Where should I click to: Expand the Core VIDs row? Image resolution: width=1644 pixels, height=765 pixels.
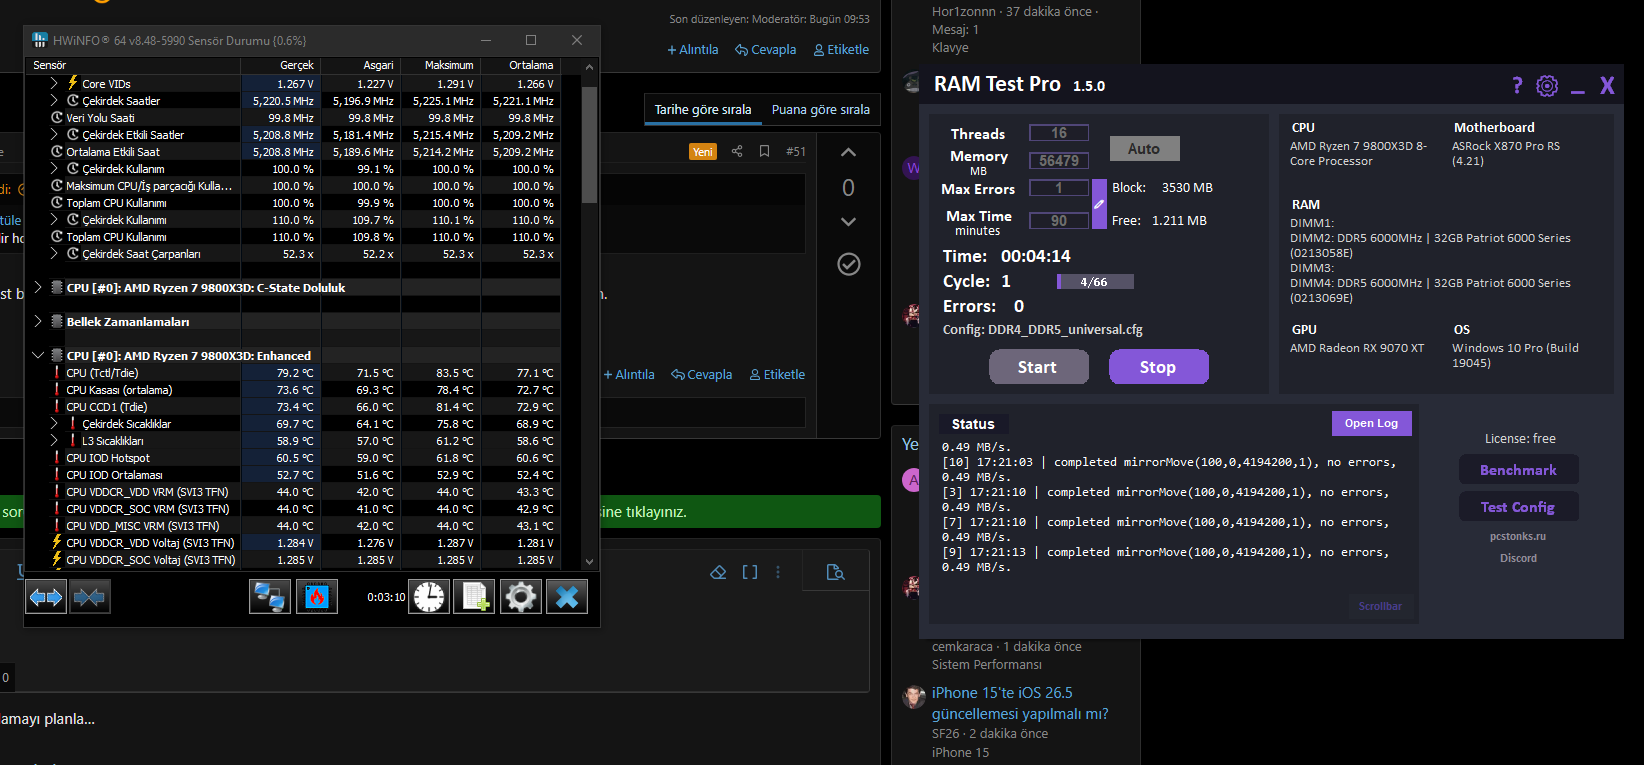point(54,84)
